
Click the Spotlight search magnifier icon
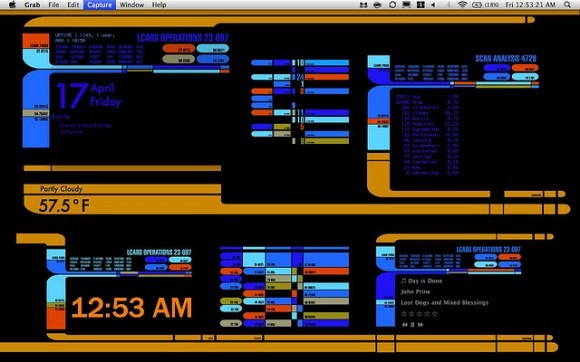567,5
